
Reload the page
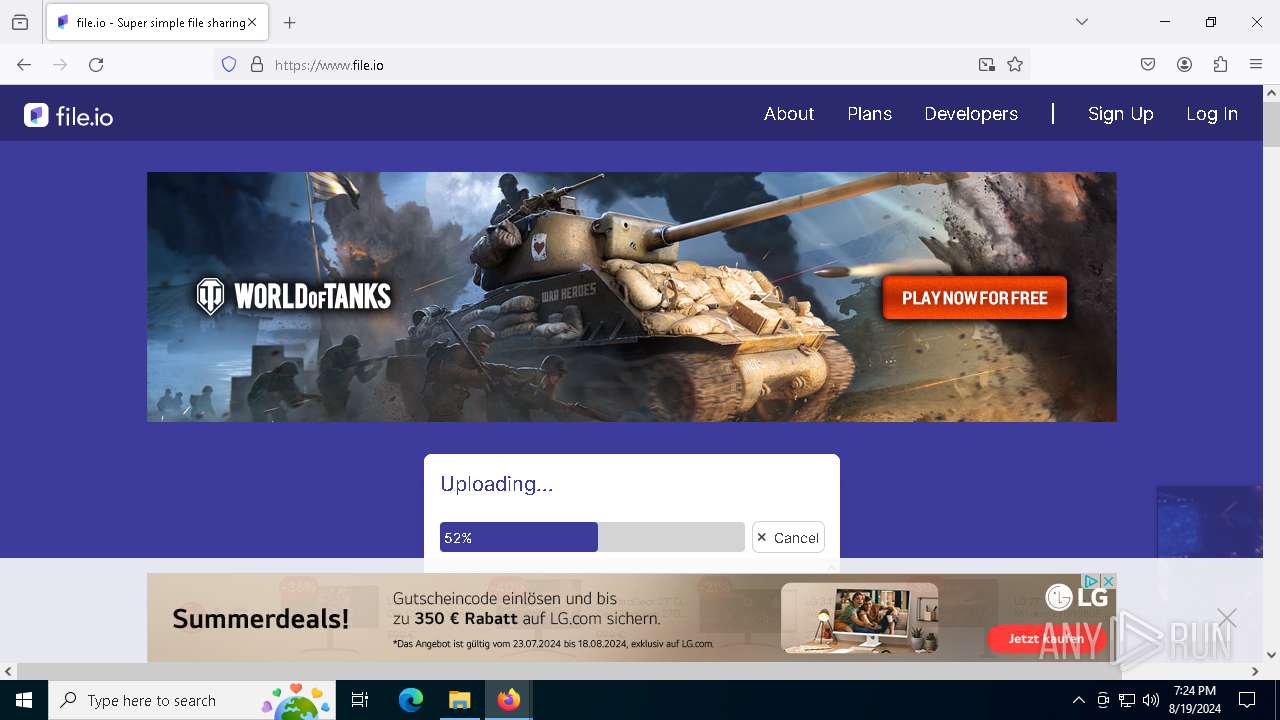[x=96, y=65]
